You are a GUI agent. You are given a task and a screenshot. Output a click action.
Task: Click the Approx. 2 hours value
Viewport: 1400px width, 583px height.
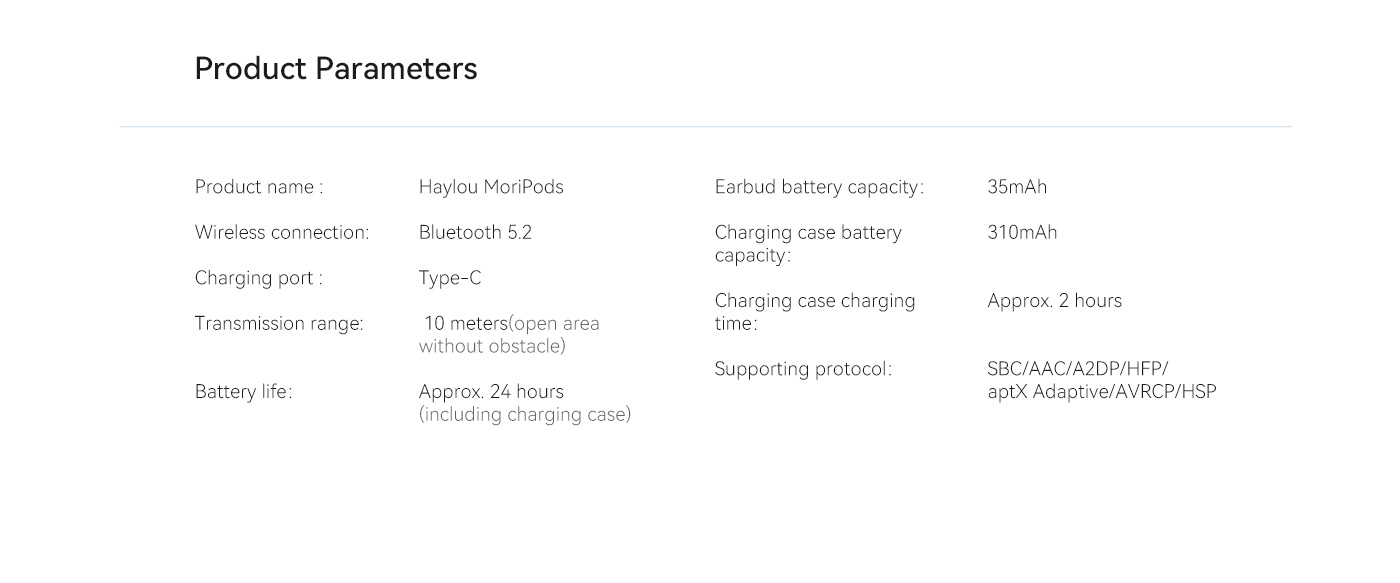click(1054, 301)
